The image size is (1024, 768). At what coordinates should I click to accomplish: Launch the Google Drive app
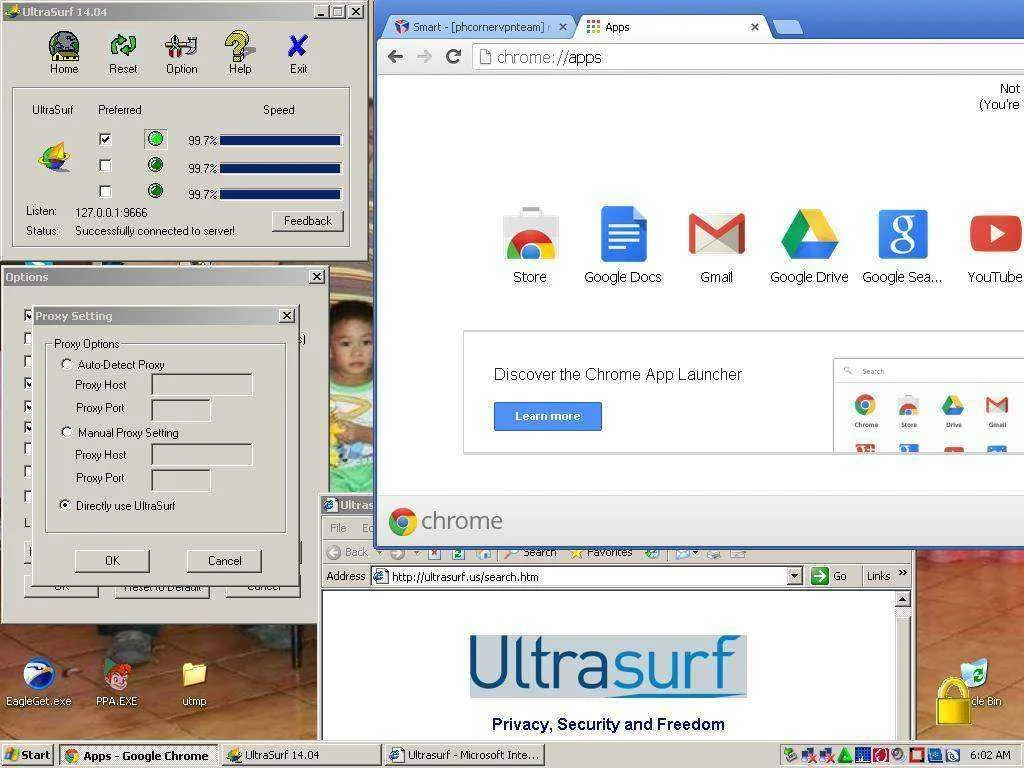pyautogui.click(x=809, y=246)
